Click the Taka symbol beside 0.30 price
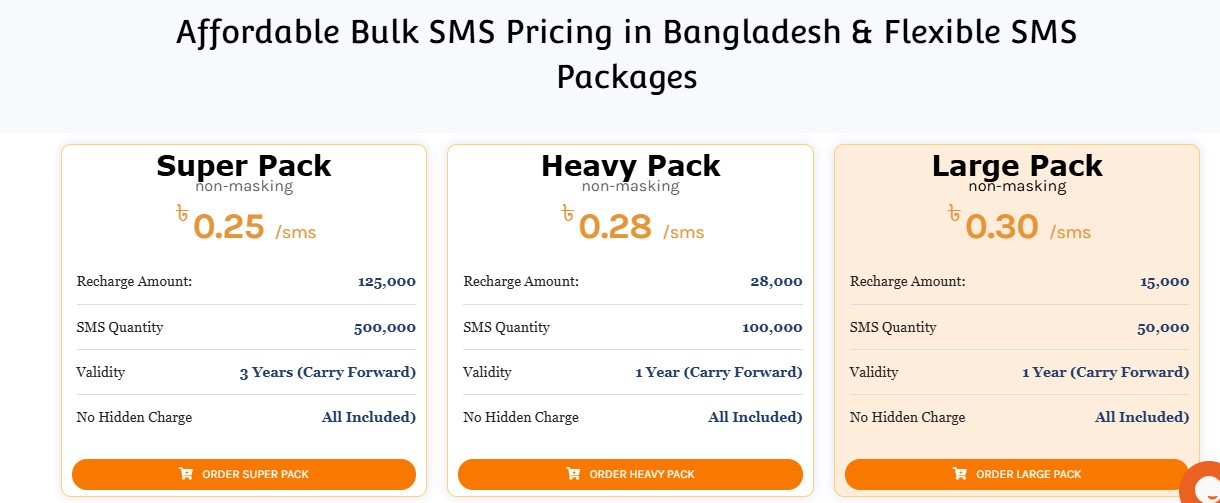Viewport: 1220px width, 503px height. [x=954, y=213]
